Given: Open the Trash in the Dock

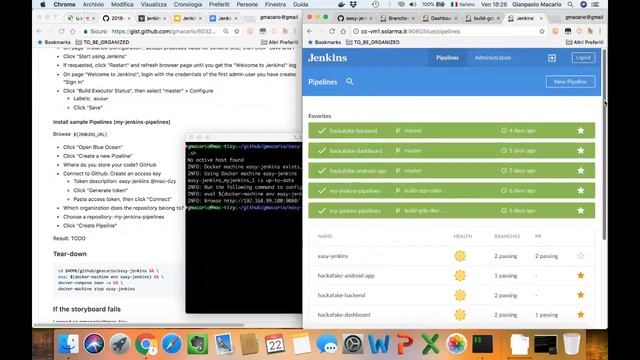Looking at the screenshot, I should coord(571,344).
